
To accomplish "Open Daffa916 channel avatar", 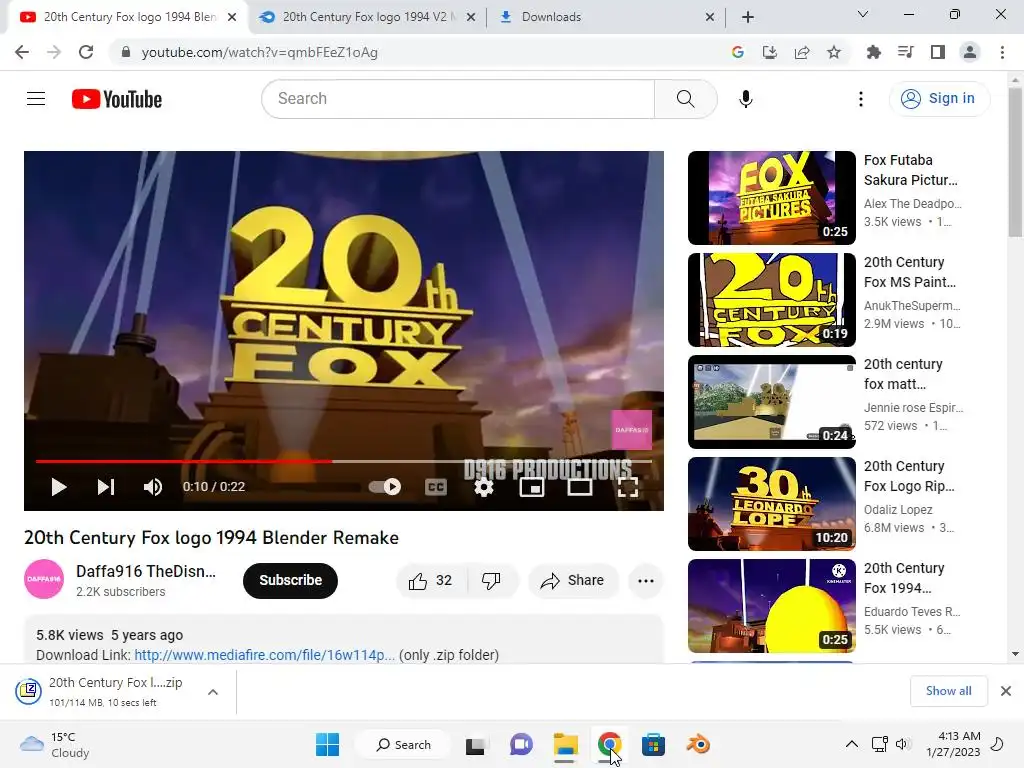I will [44, 579].
